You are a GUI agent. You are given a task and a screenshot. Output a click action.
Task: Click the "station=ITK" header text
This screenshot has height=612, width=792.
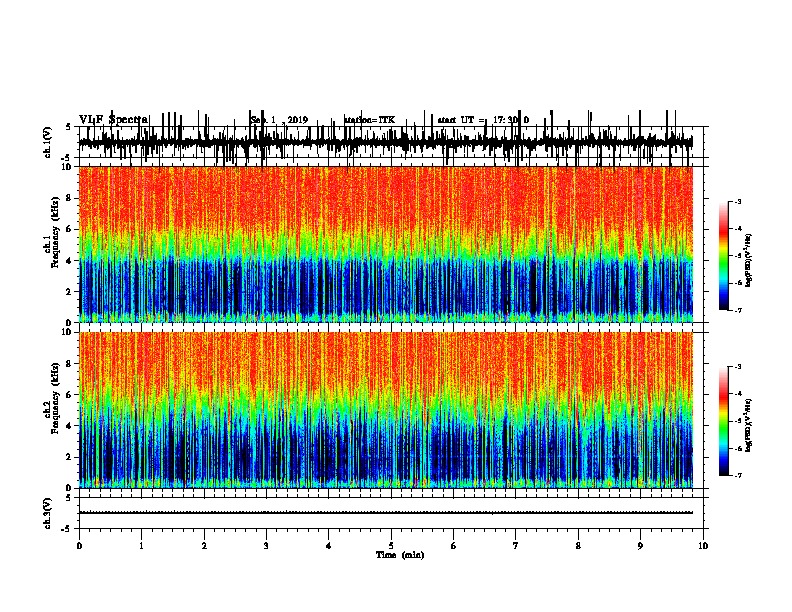click(x=370, y=120)
